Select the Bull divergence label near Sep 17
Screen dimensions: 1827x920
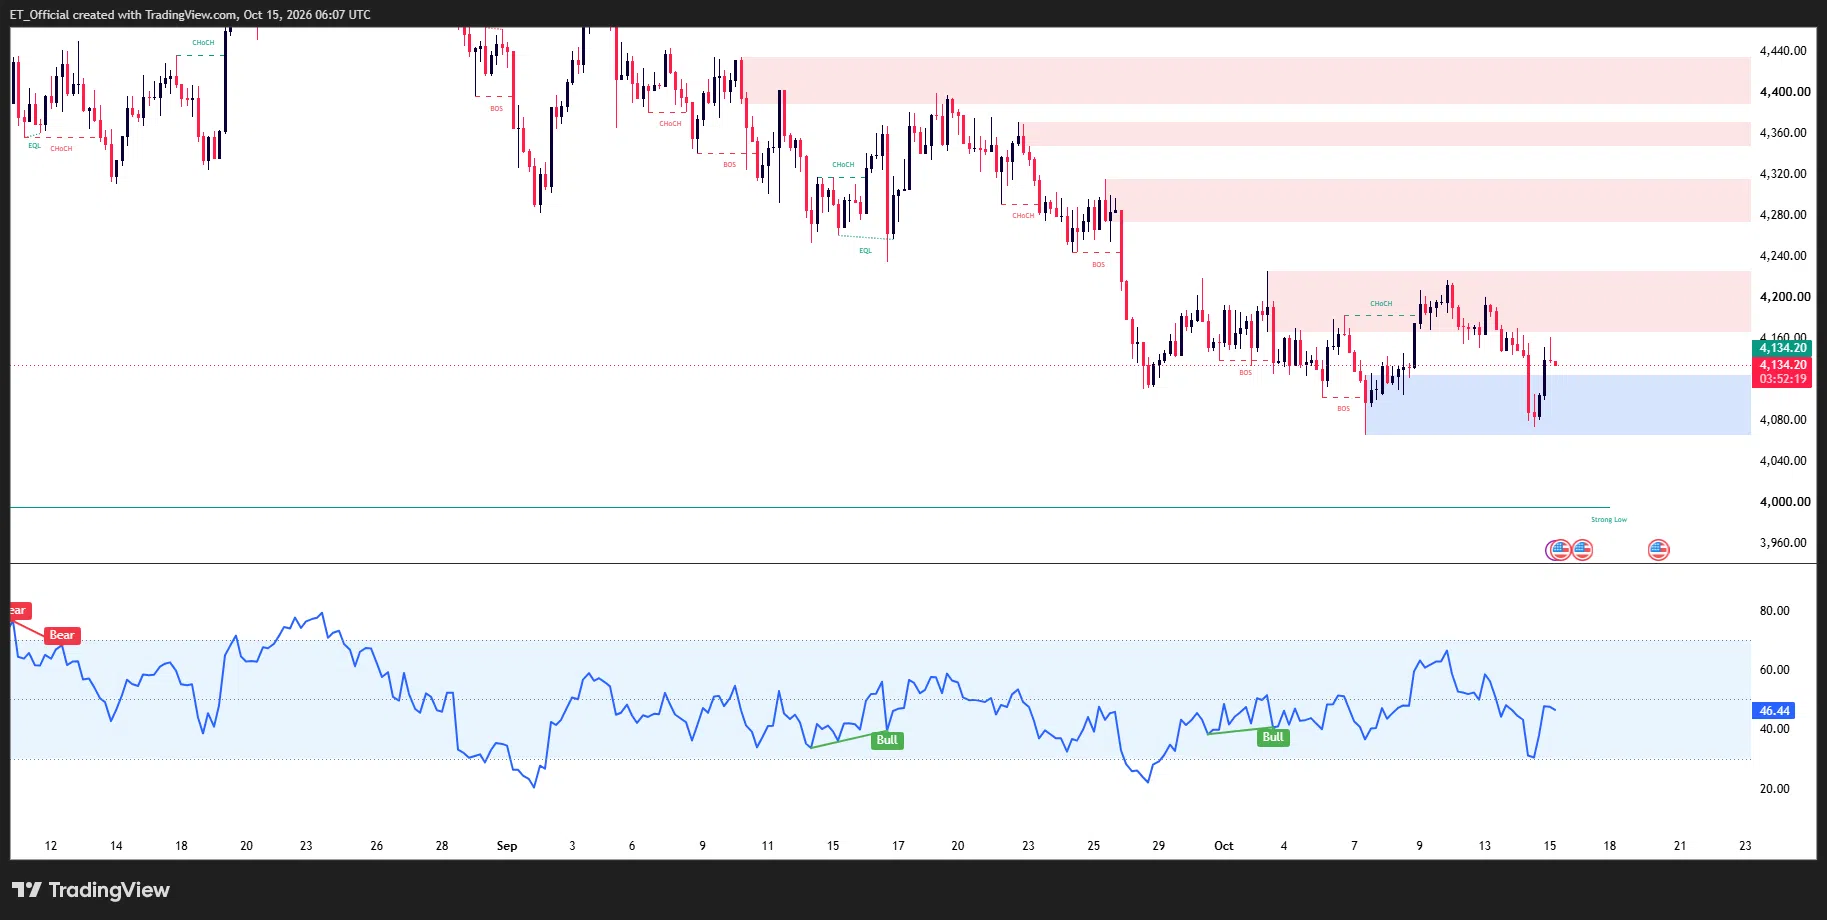tap(887, 740)
